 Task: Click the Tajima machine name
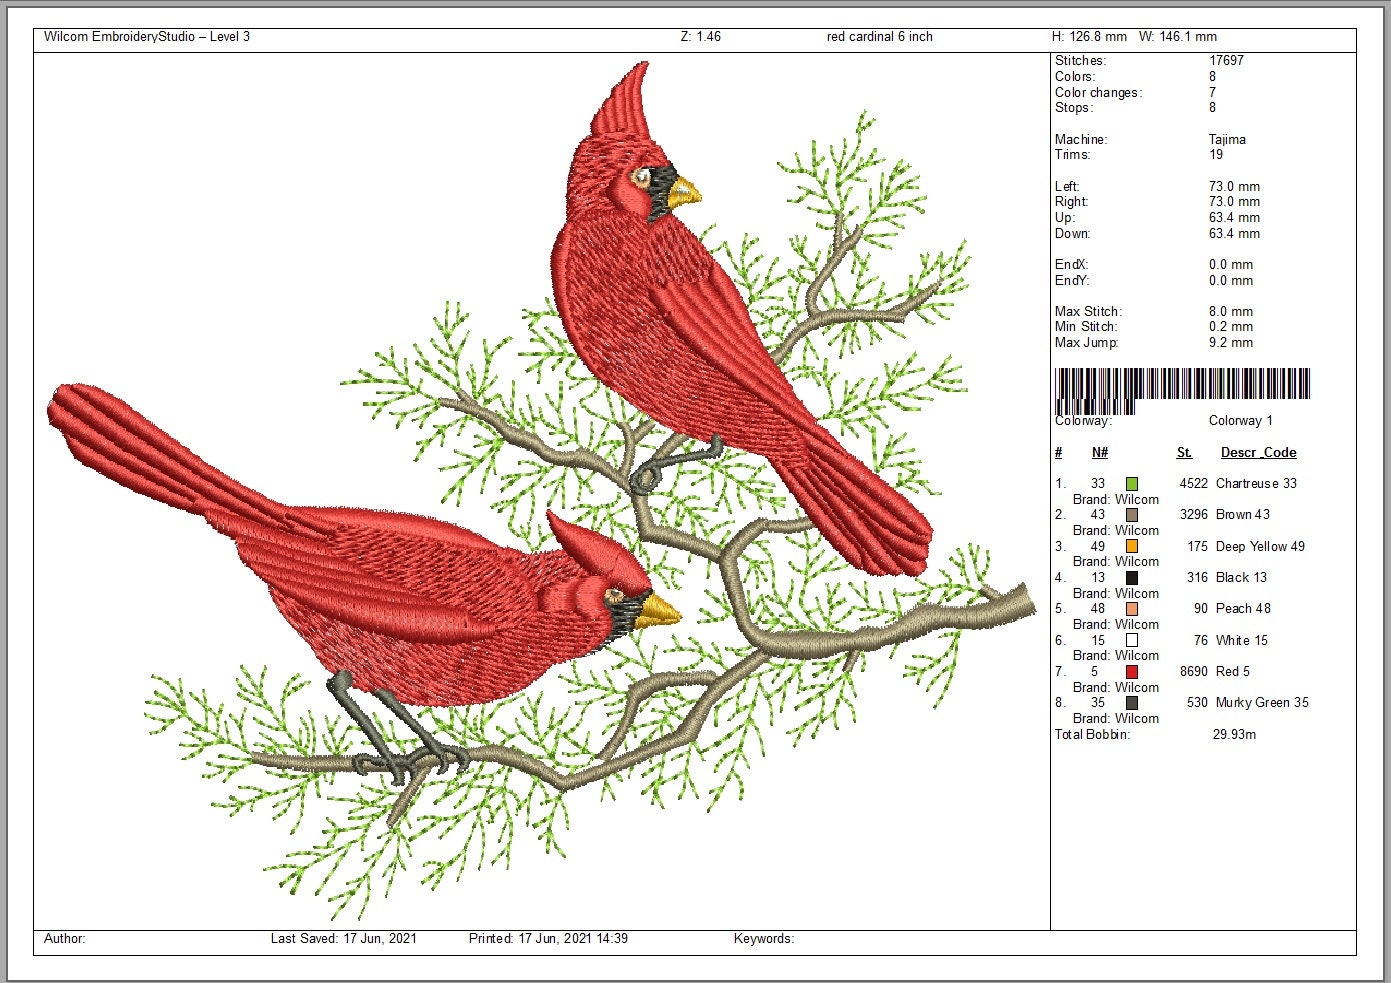point(1230,139)
